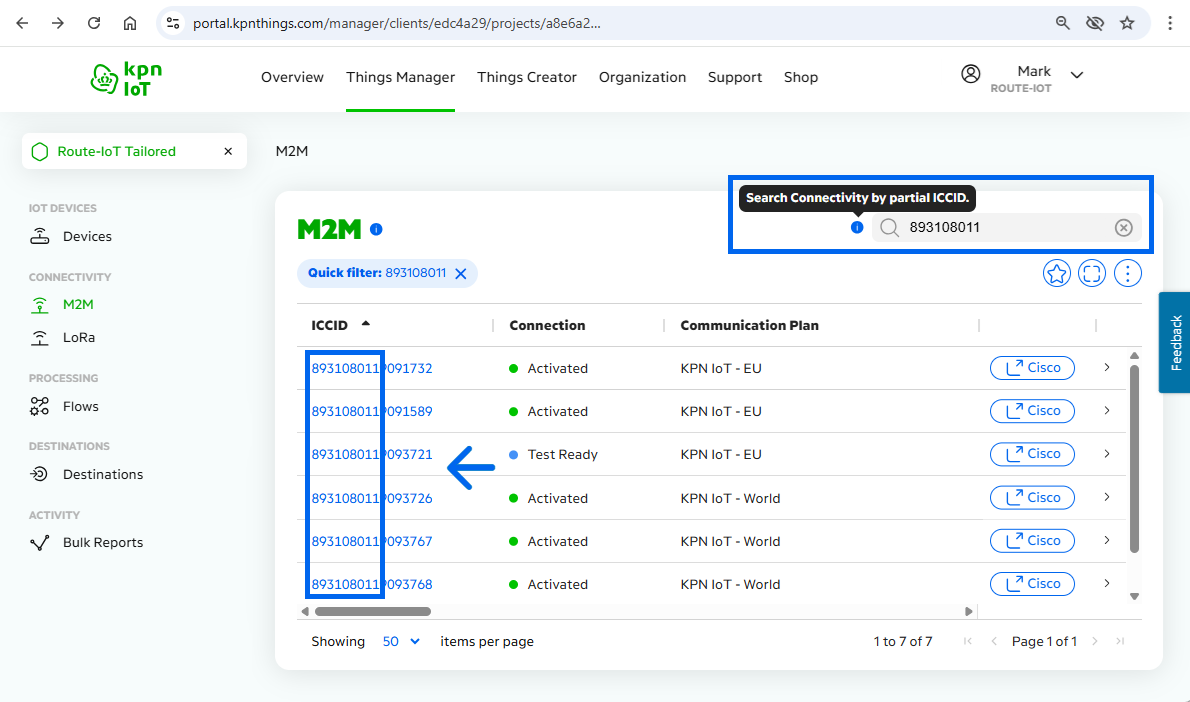Click the info icon beside M2M heading
This screenshot has width=1190, height=702.
click(x=376, y=229)
